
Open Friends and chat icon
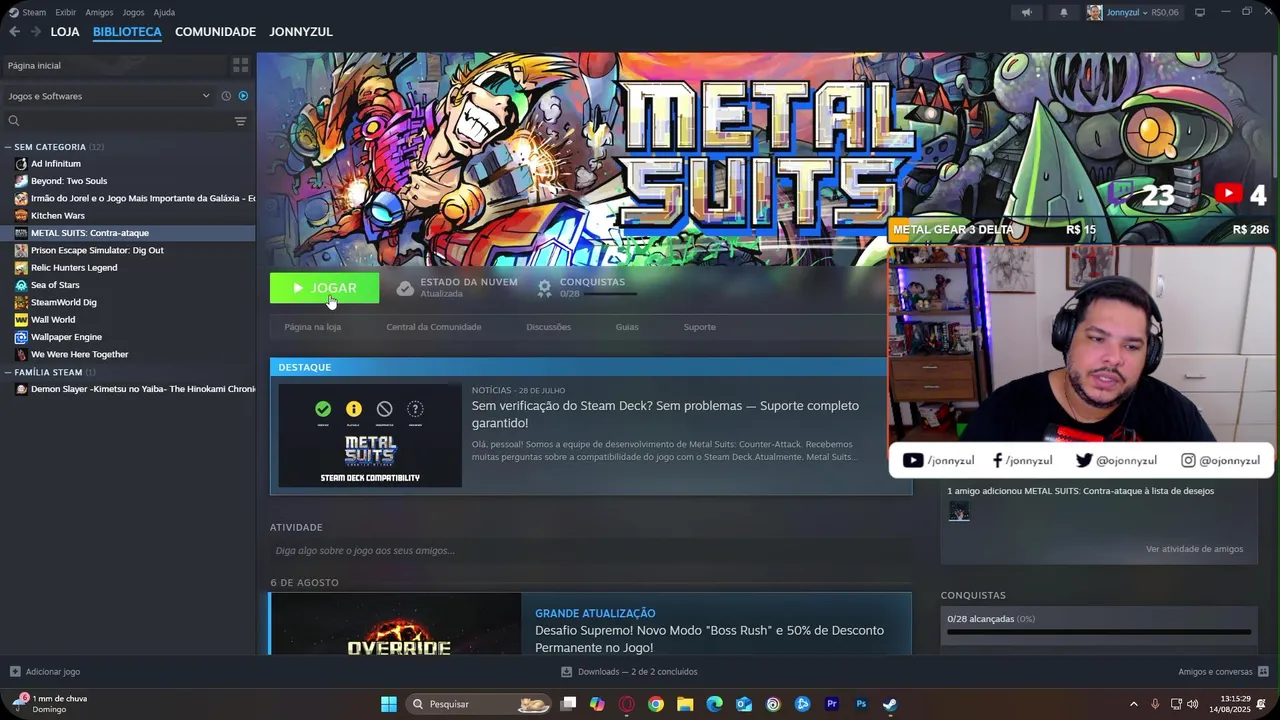point(1263,672)
